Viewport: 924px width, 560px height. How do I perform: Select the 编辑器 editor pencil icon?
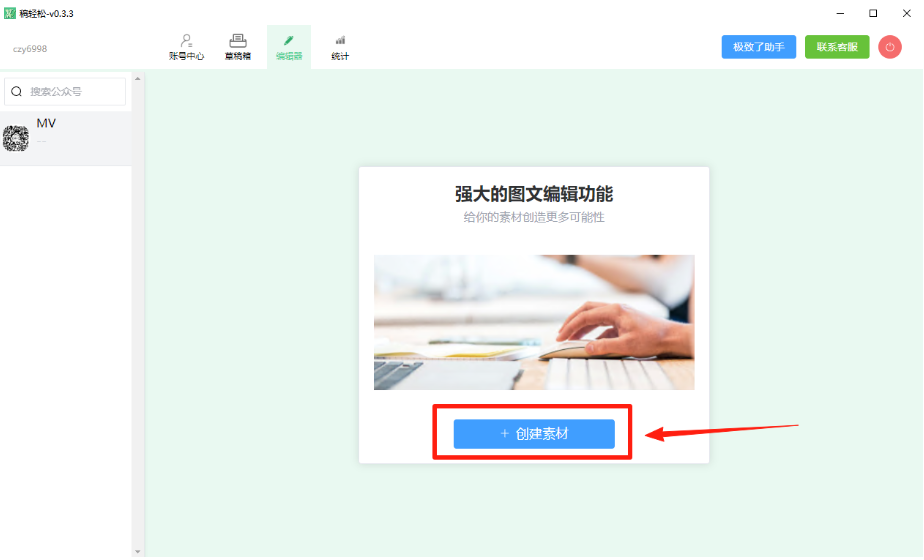pyautogui.click(x=289, y=41)
